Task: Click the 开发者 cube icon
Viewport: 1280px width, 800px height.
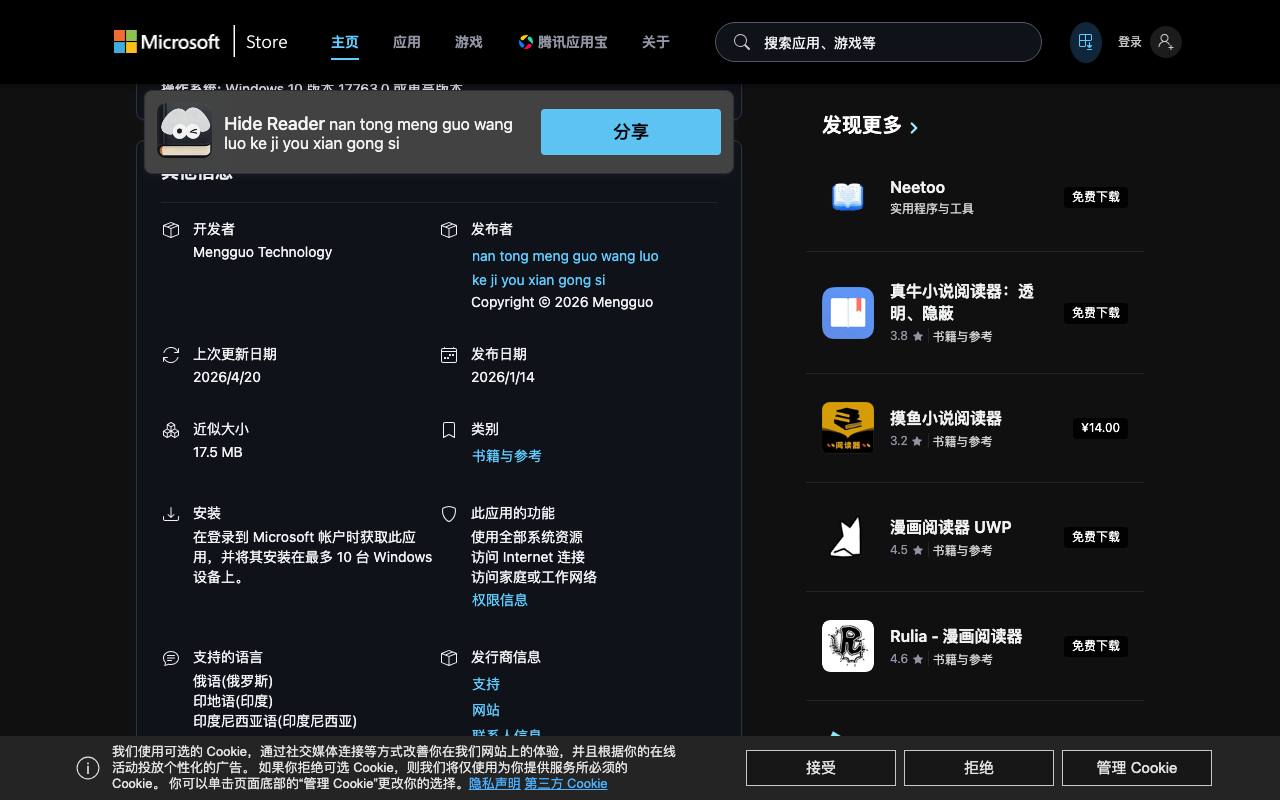Action: [x=171, y=230]
